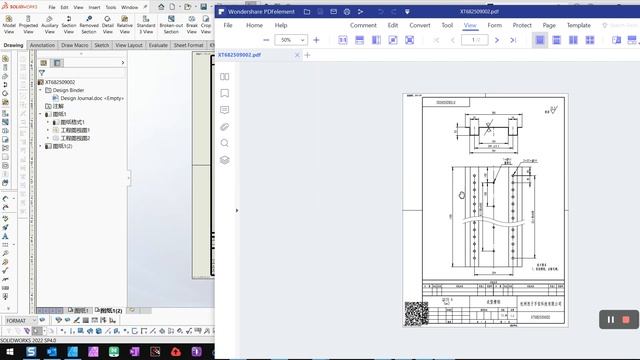Open SolidWorks Insert menu

pos(94,7)
